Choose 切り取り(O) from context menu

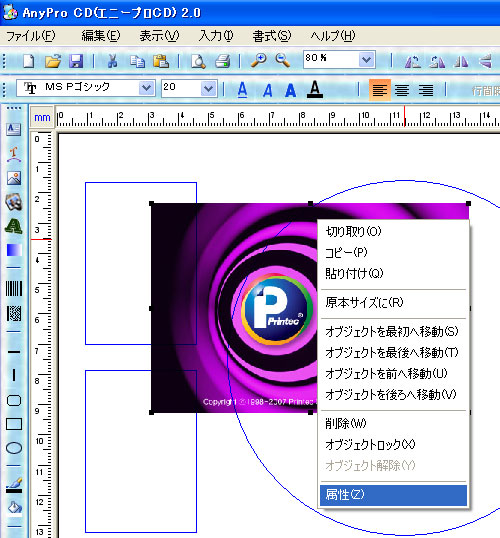tap(393, 232)
